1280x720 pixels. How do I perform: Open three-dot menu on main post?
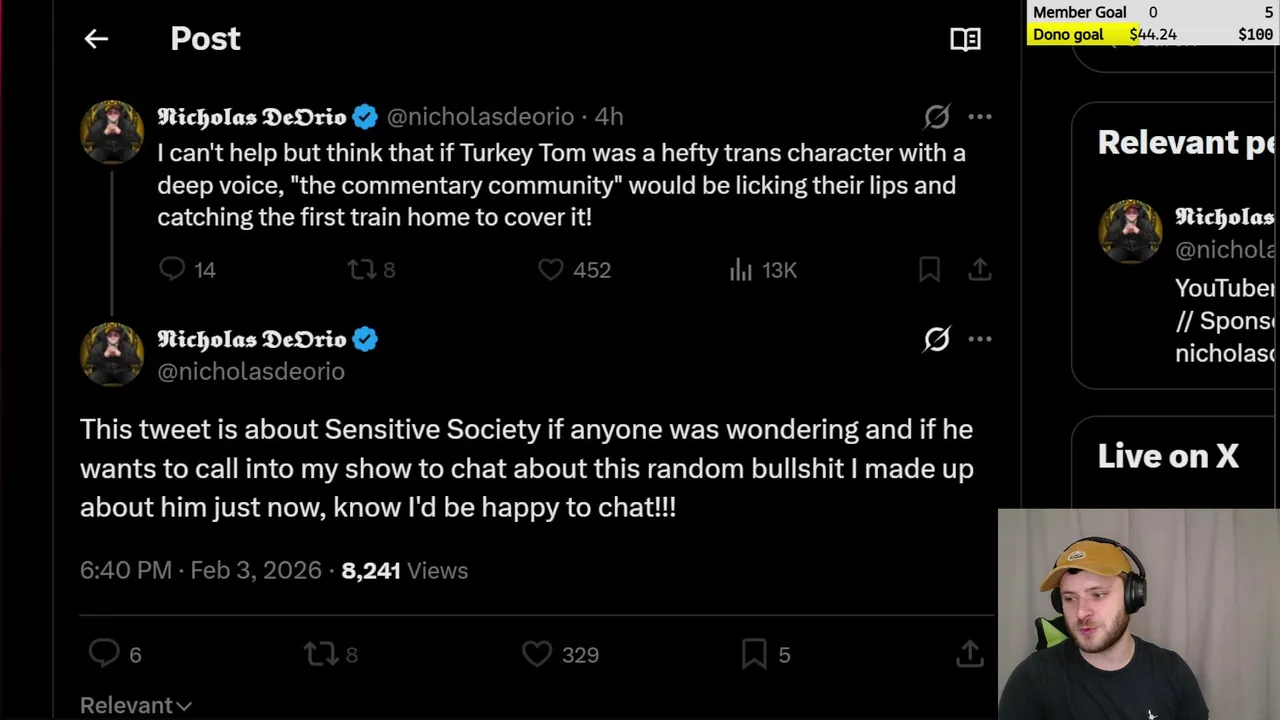[980, 339]
